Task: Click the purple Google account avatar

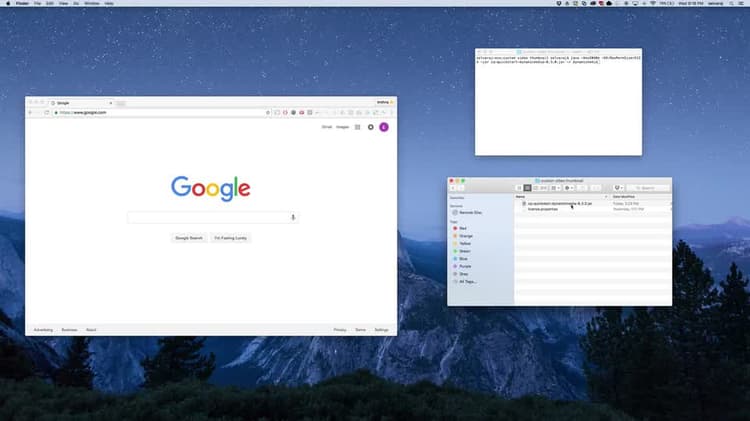Action: point(384,127)
